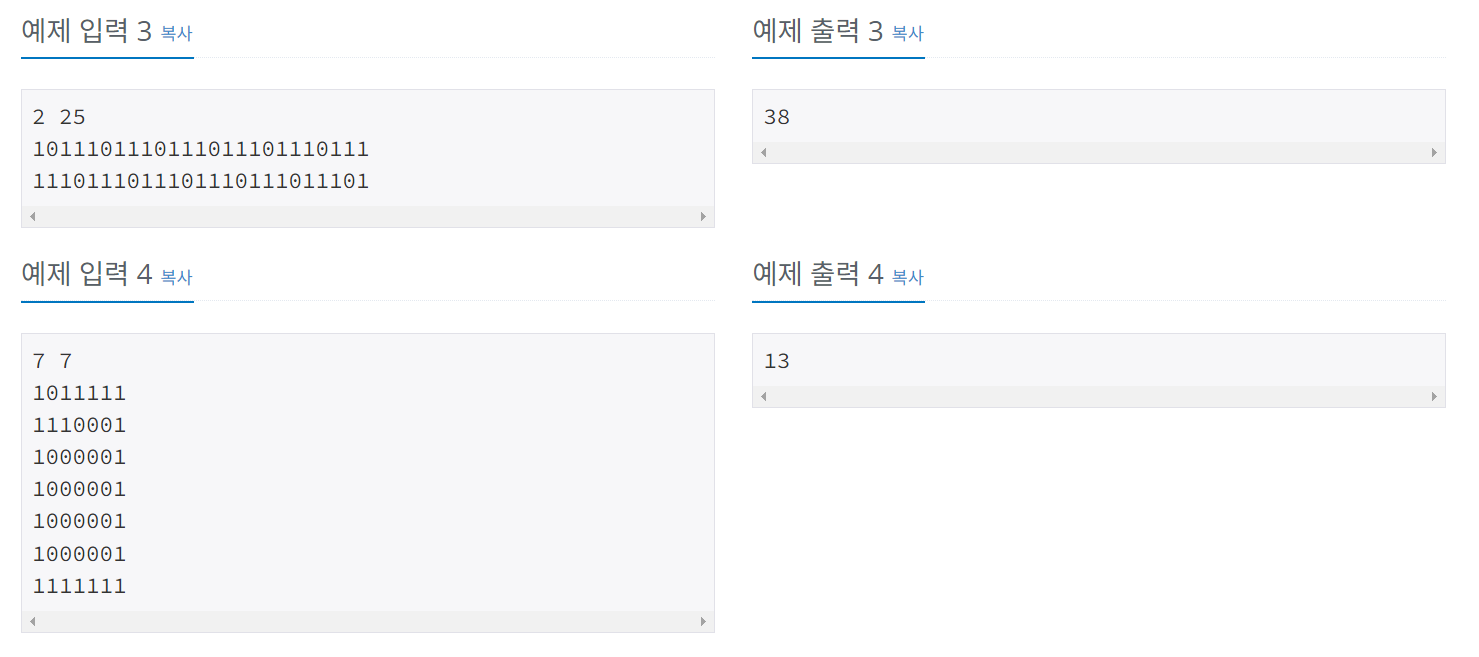
Task: Click the 복사 link for 예제 출력 3
Action: coord(906,33)
